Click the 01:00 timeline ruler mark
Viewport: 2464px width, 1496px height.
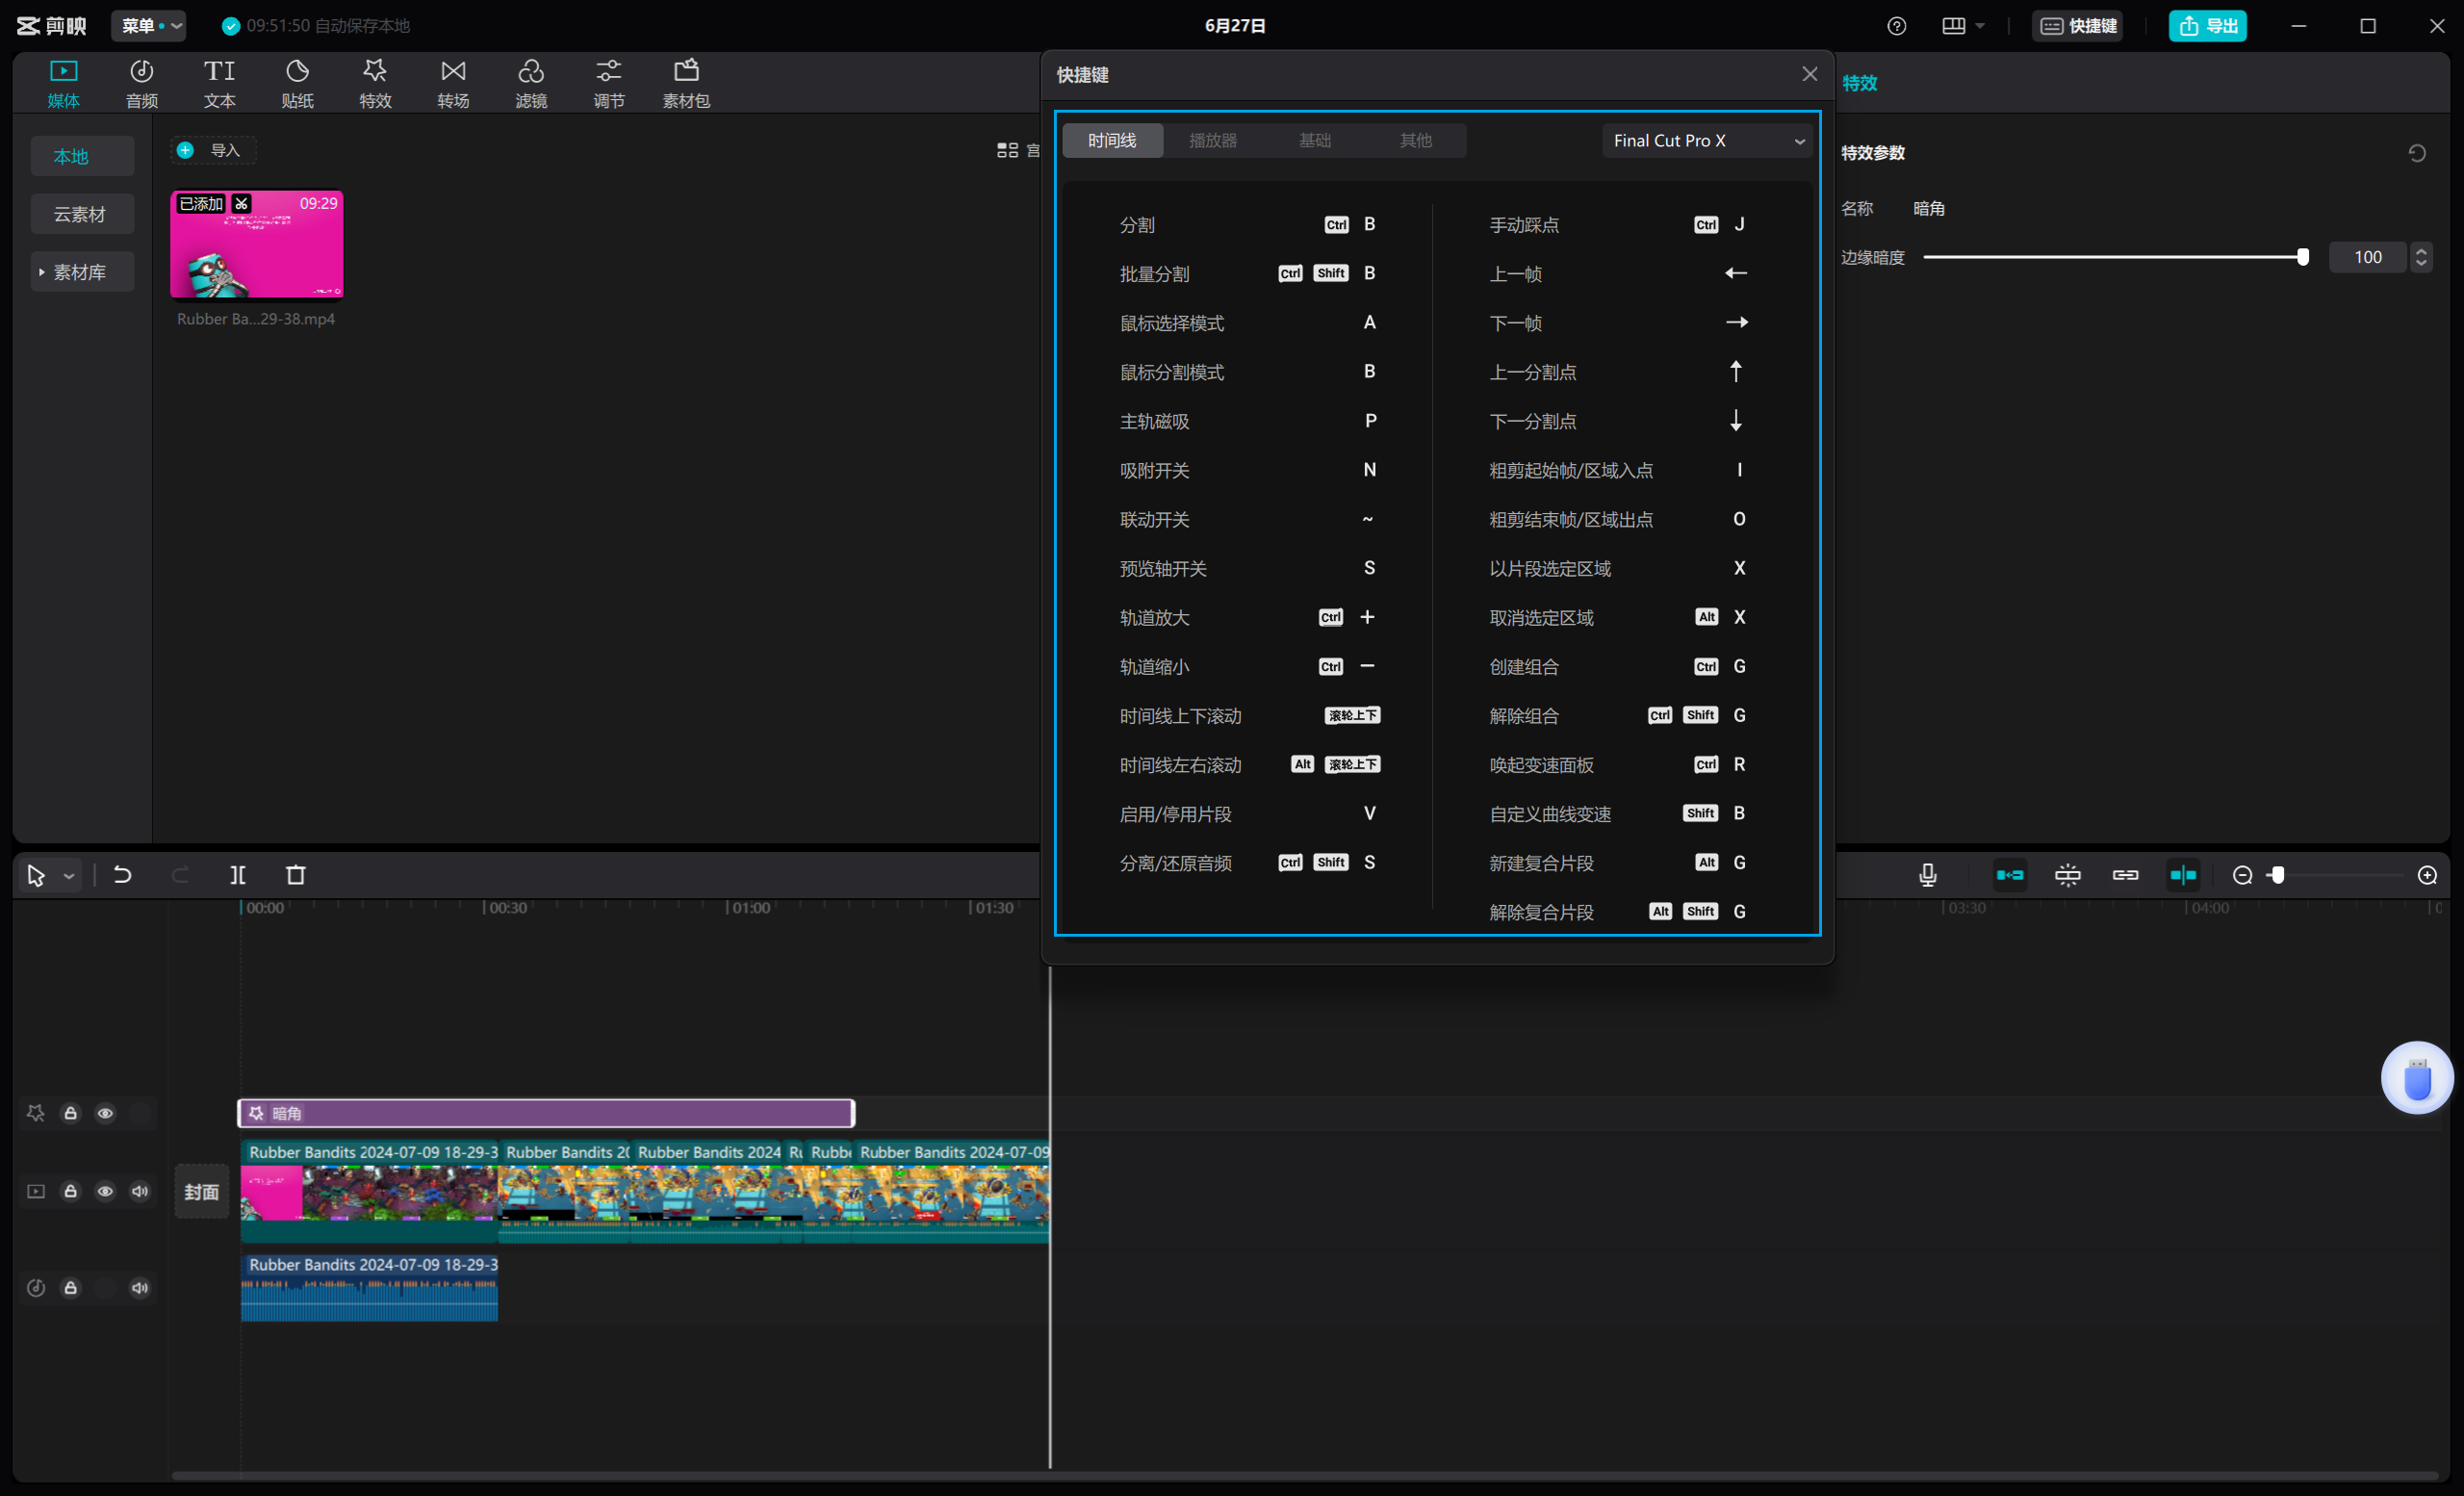[750, 908]
